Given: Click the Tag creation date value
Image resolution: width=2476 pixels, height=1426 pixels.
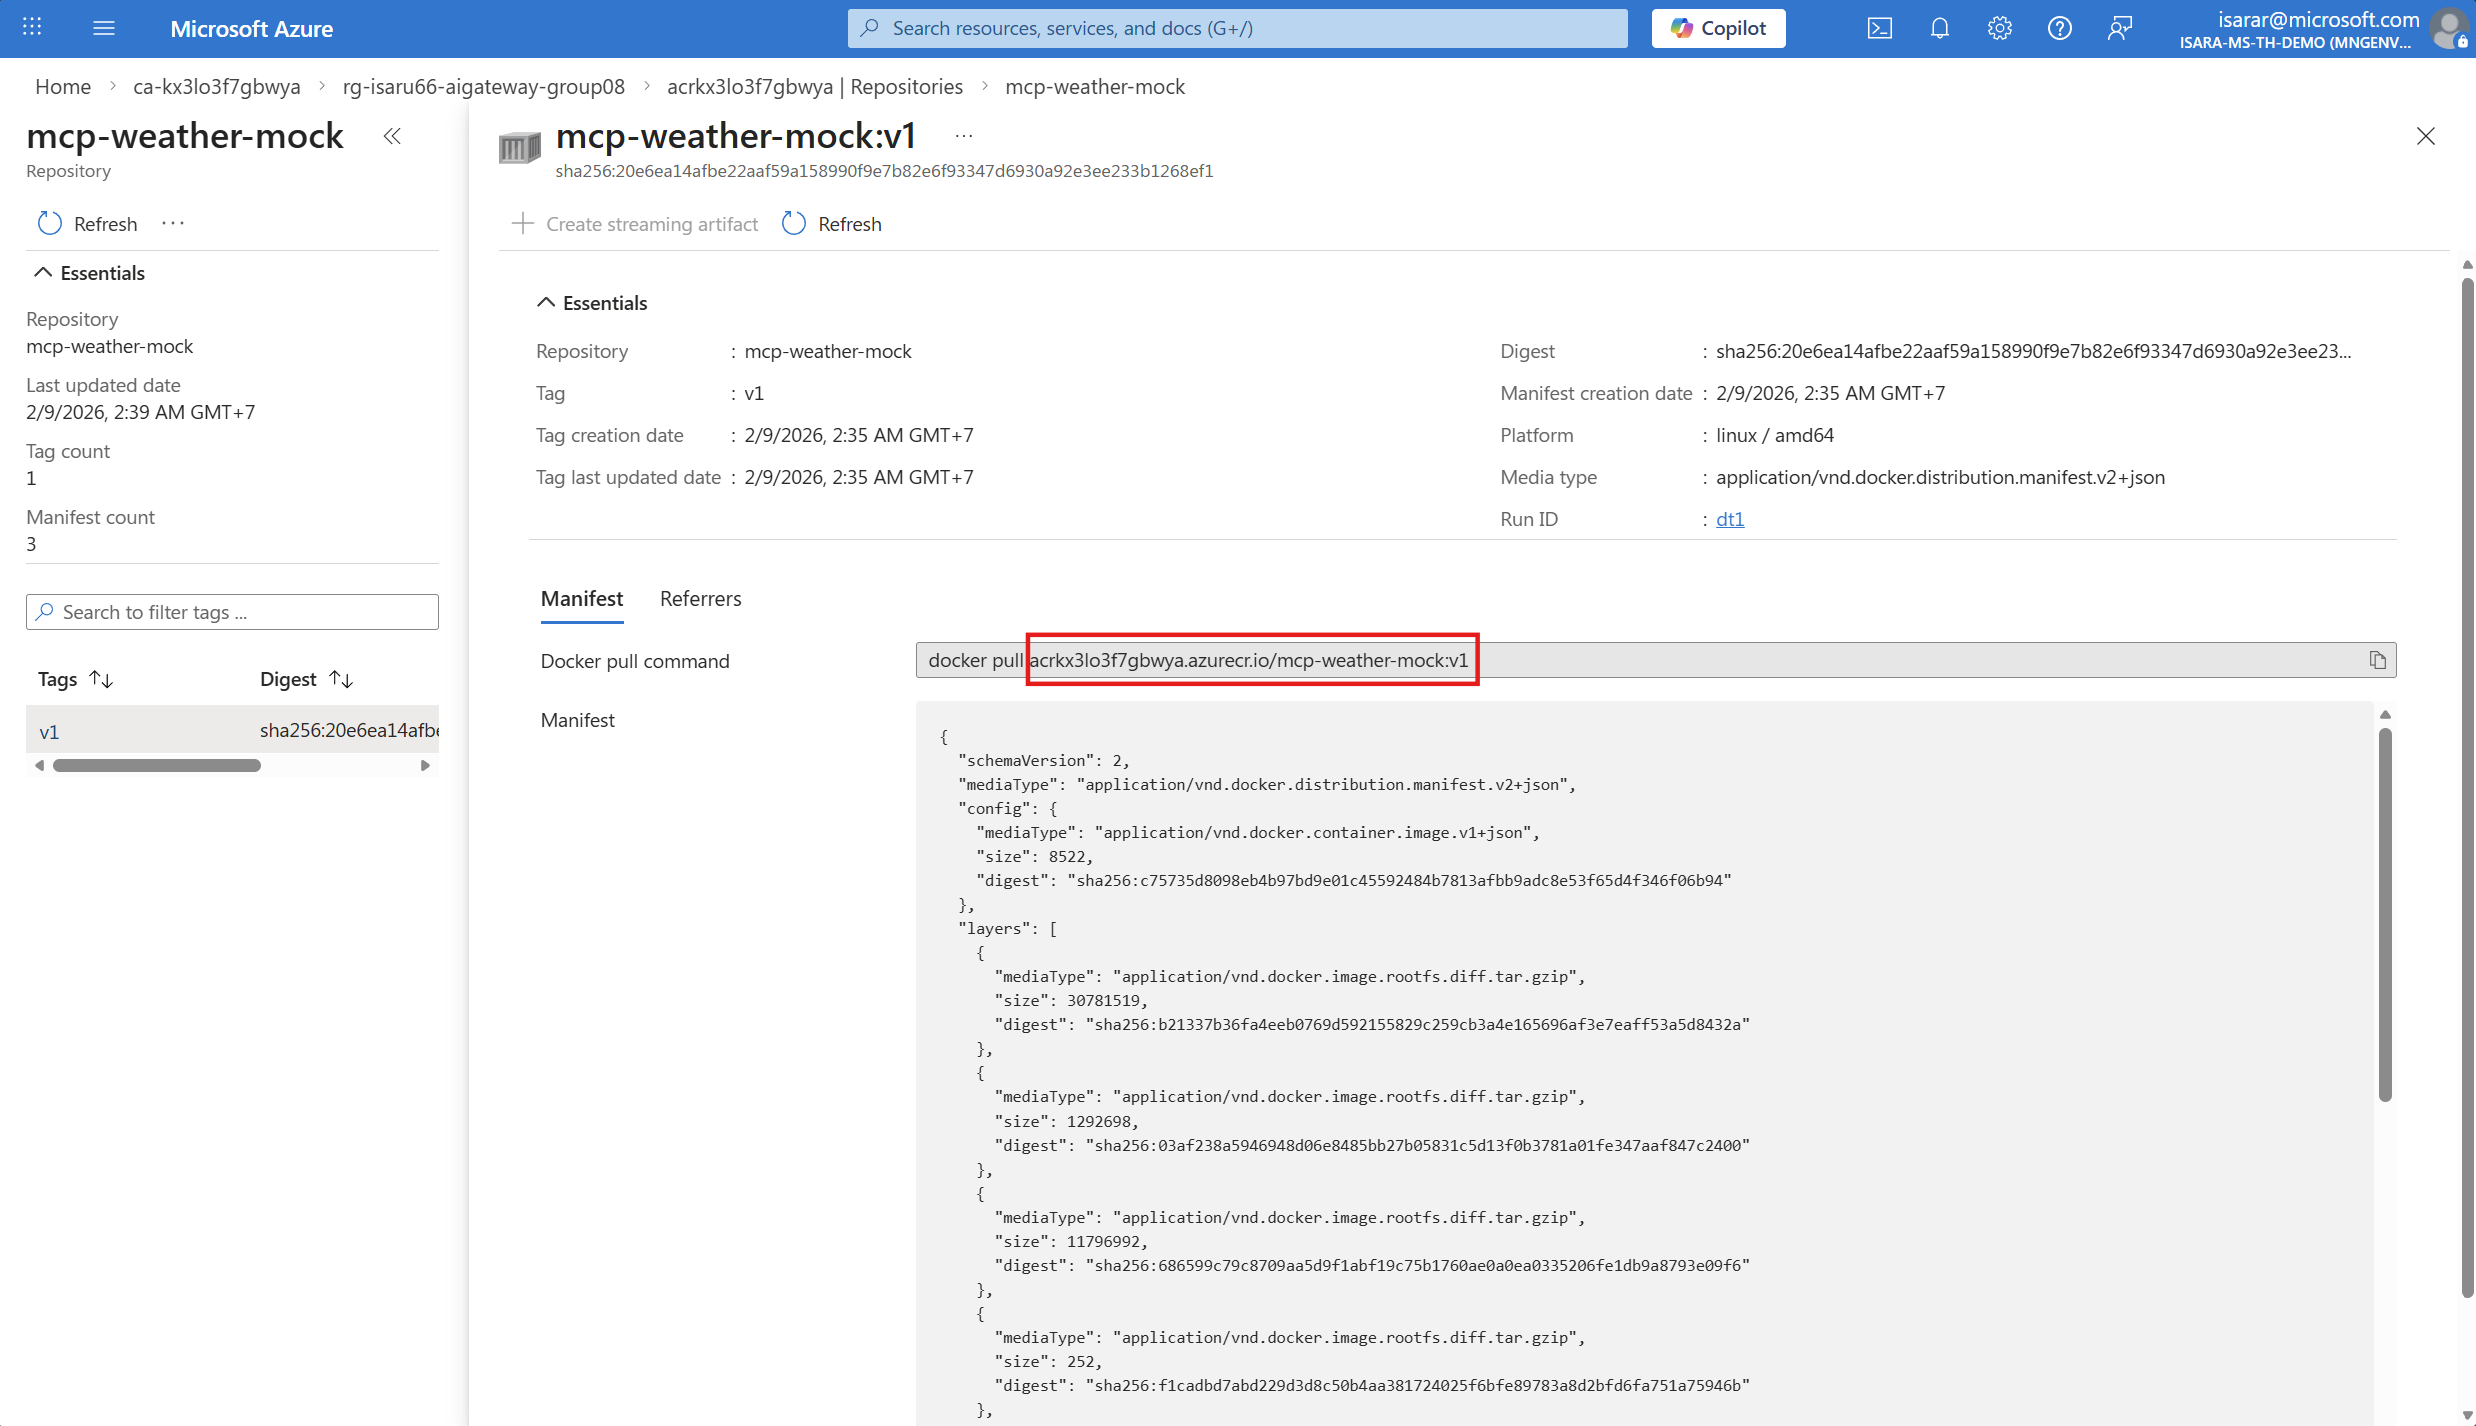Looking at the screenshot, I should click(859, 435).
